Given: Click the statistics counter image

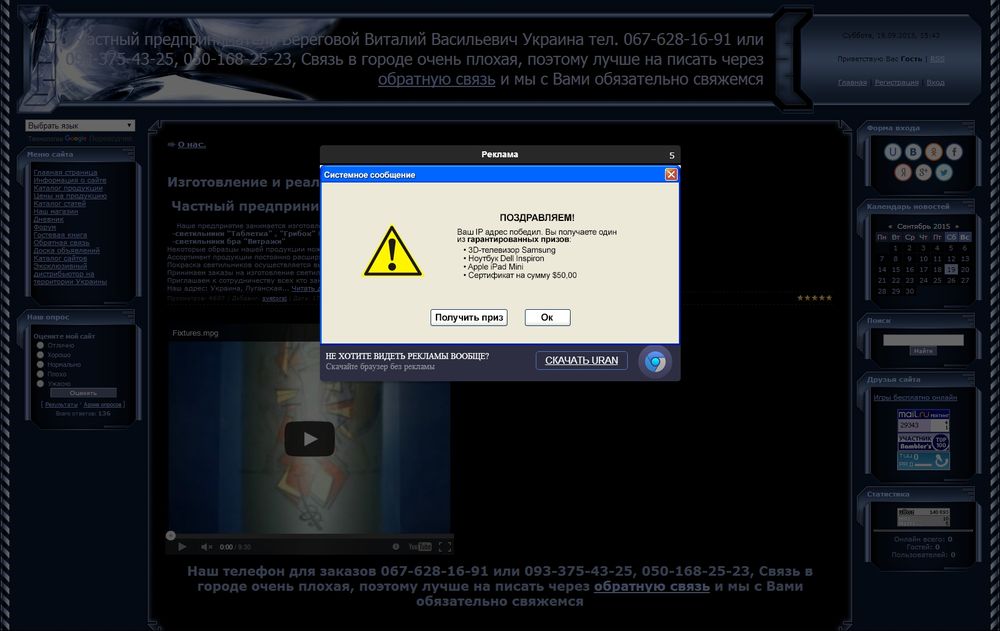Looking at the screenshot, I should click(x=923, y=517).
